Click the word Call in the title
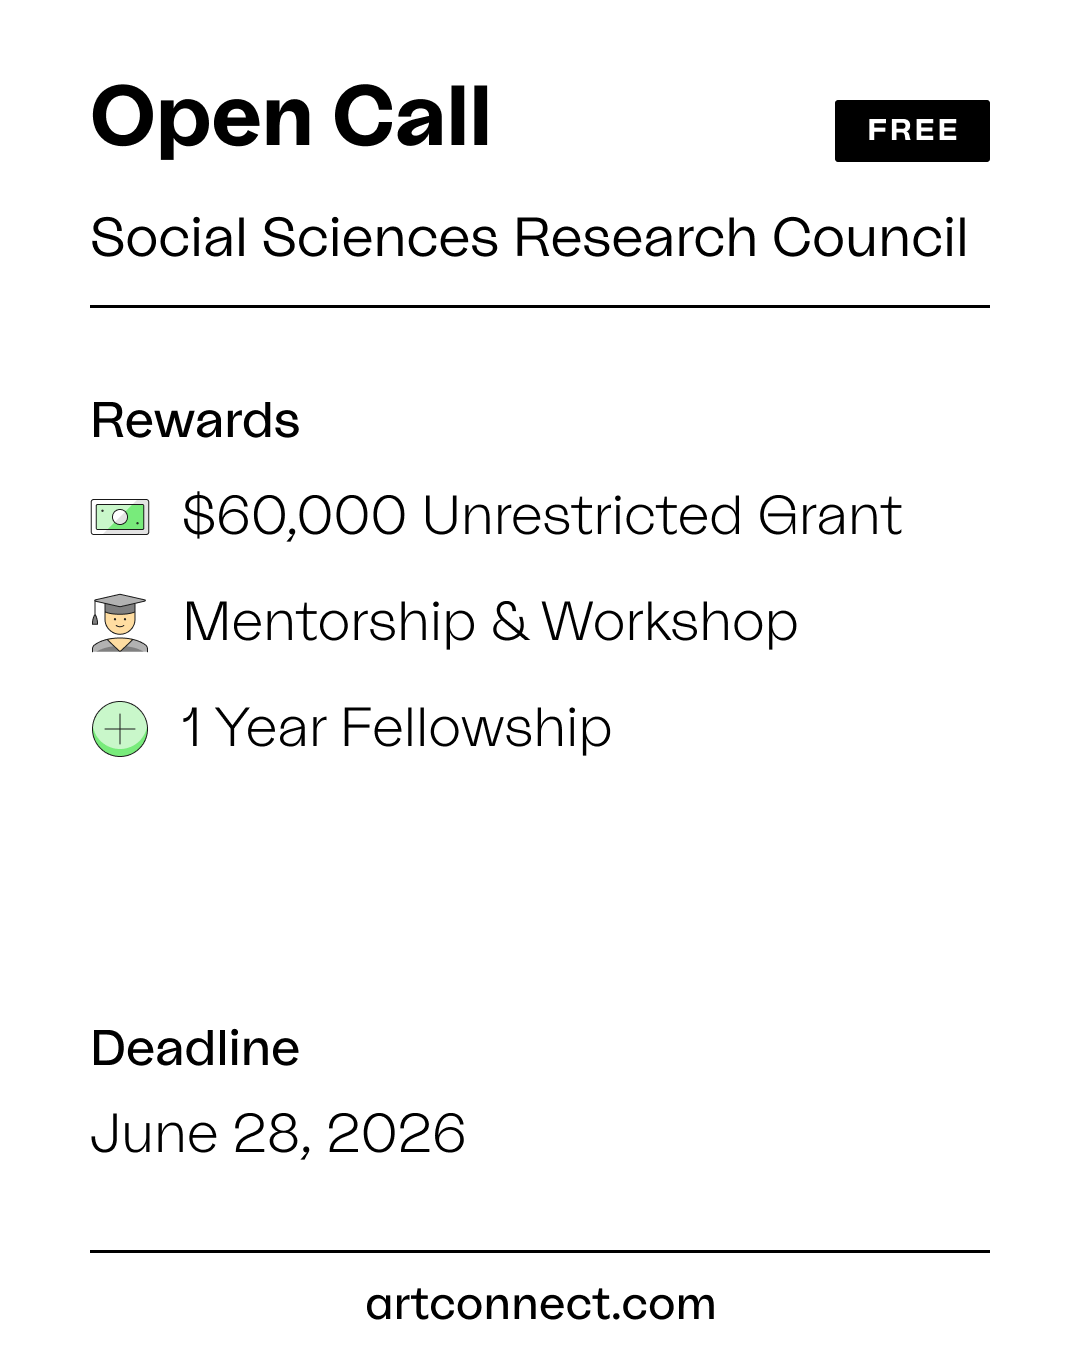 tap(411, 116)
